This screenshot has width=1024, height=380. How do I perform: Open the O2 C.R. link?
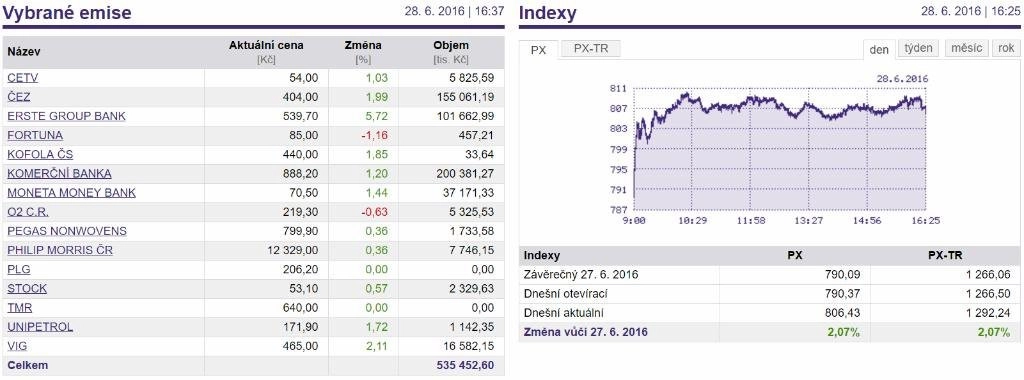click(28, 212)
